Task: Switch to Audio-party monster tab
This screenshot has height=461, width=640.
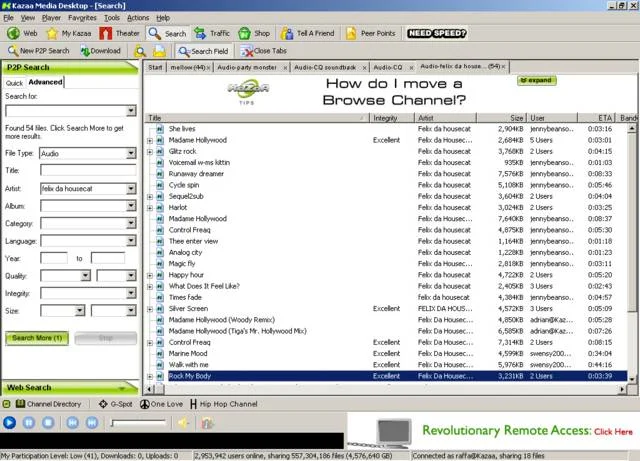Action: click(247, 67)
